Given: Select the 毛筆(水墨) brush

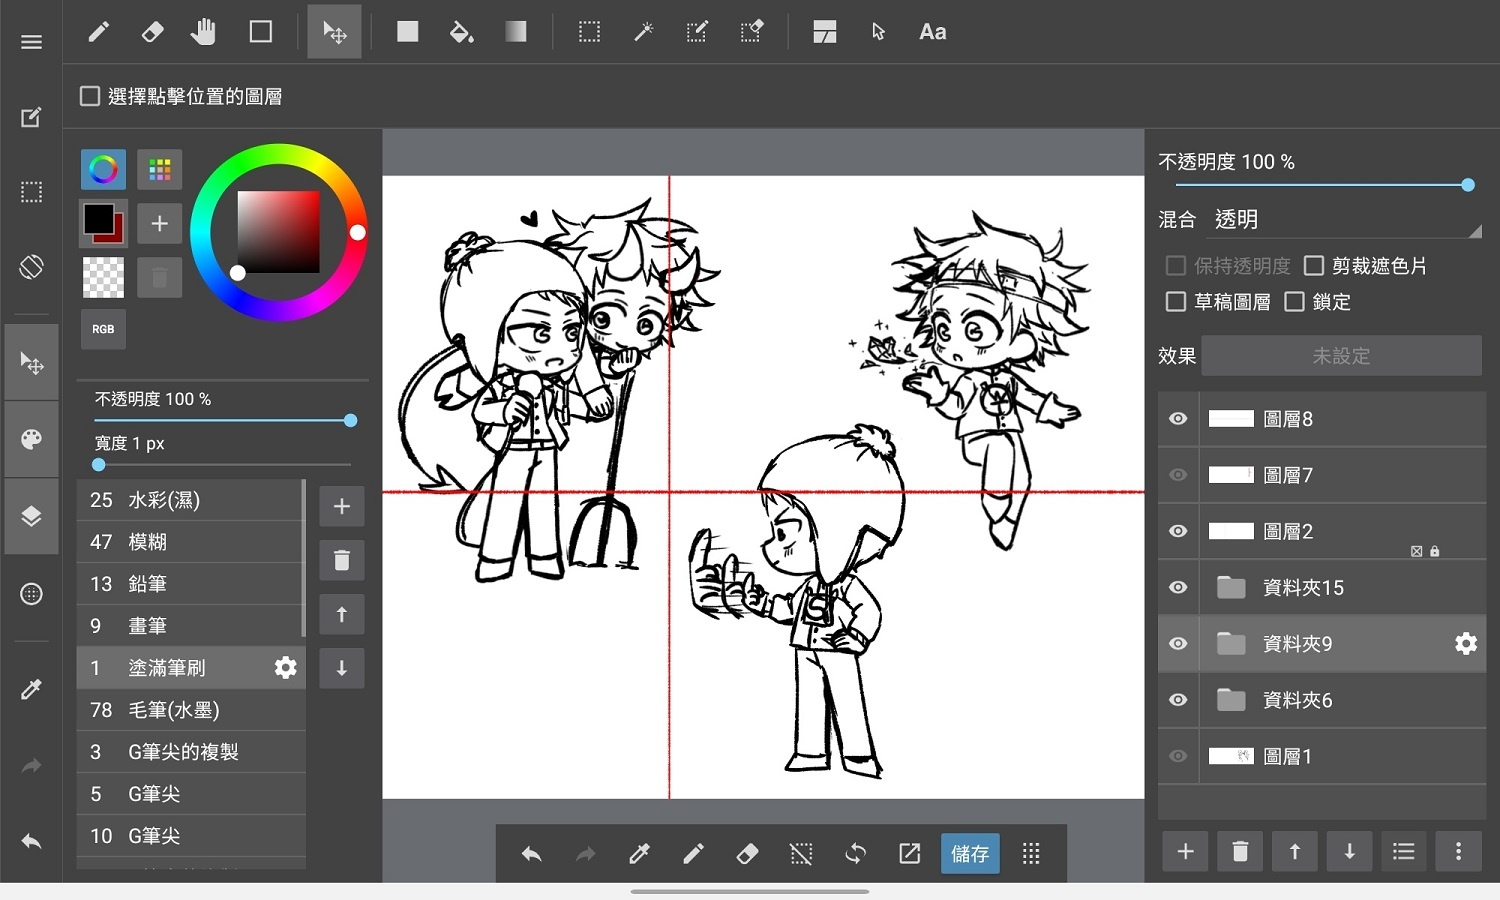Looking at the screenshot, I should [190, 710].
